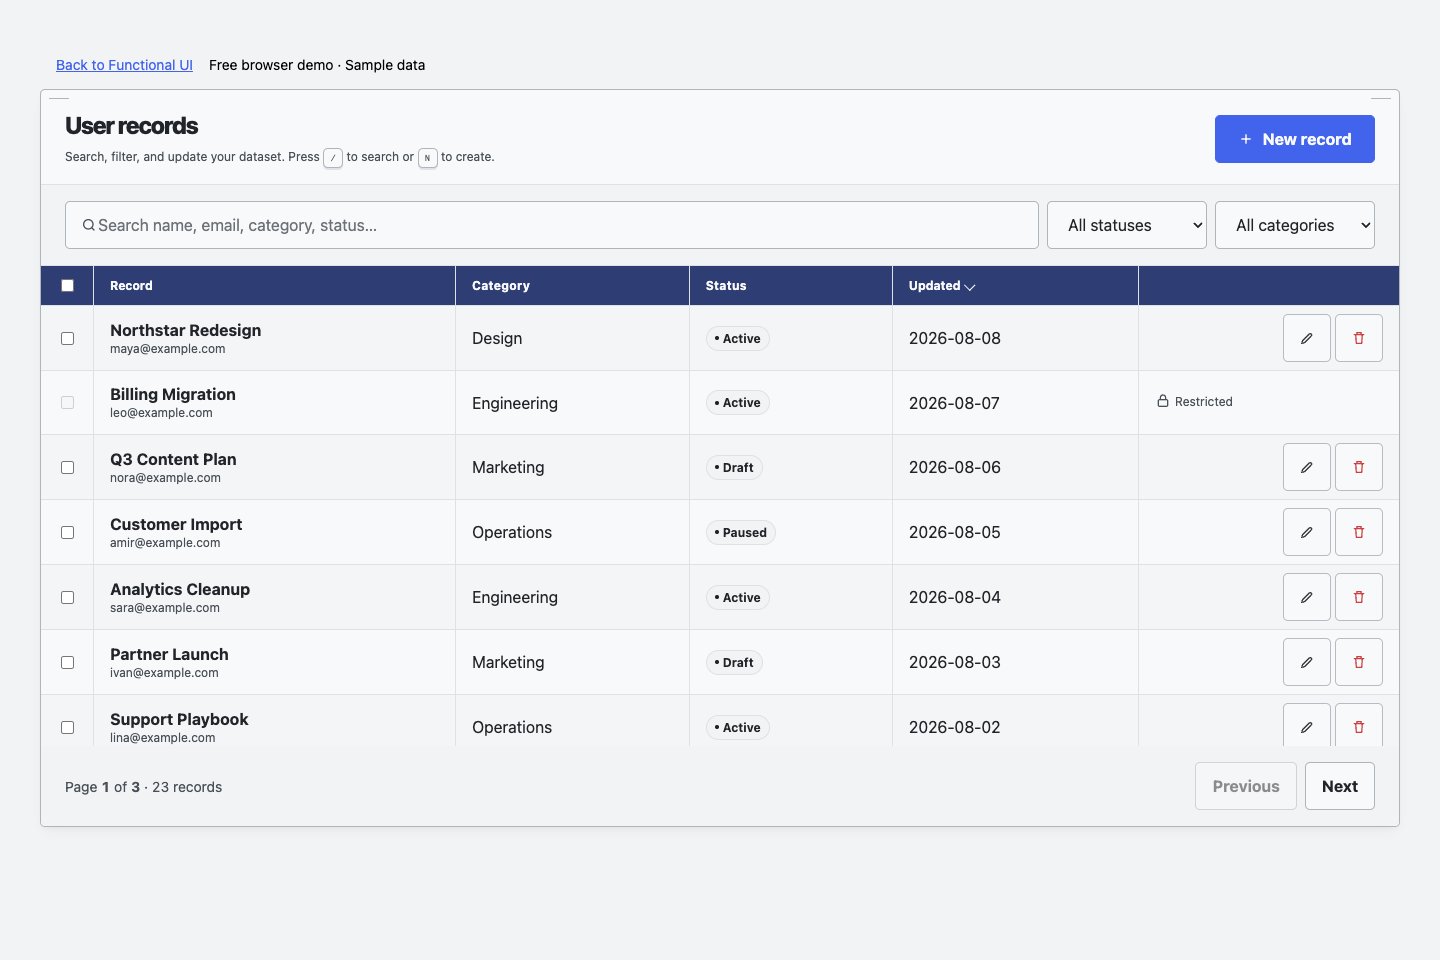1440x960 pixels.
Task: Edit the Partner Launch record
Action: coord(1306,662)
